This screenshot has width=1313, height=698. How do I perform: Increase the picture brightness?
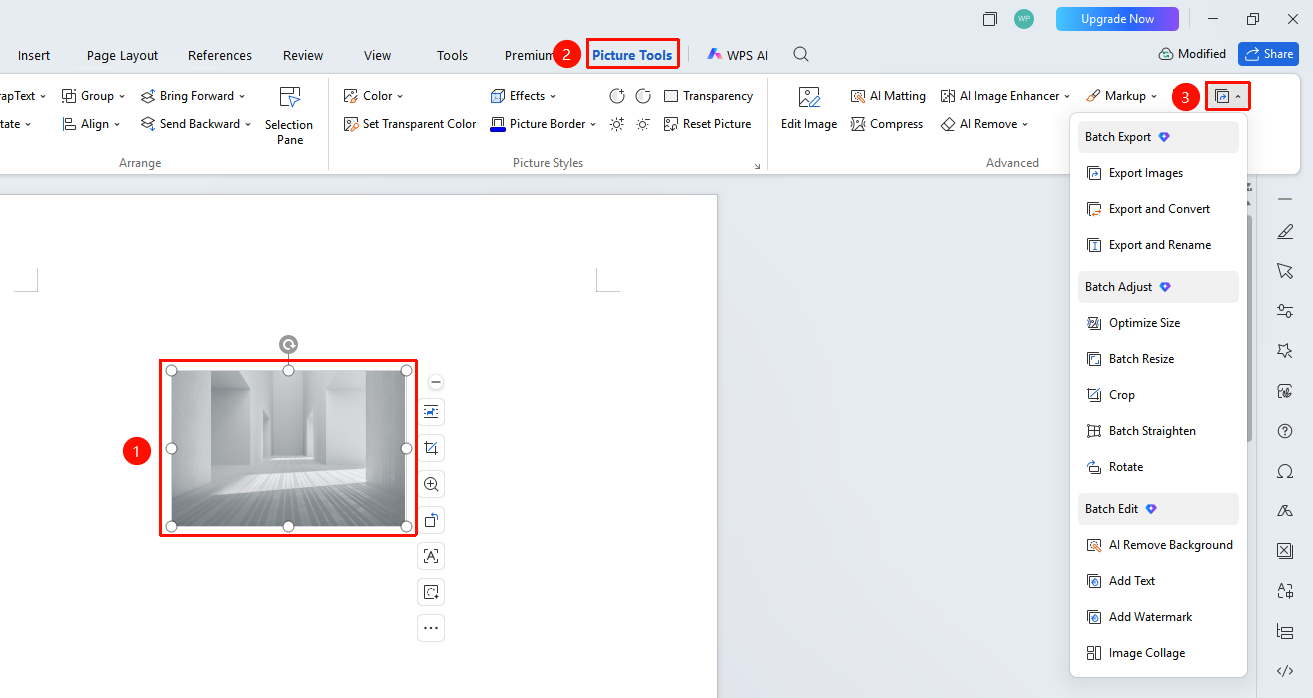(618, 124)
